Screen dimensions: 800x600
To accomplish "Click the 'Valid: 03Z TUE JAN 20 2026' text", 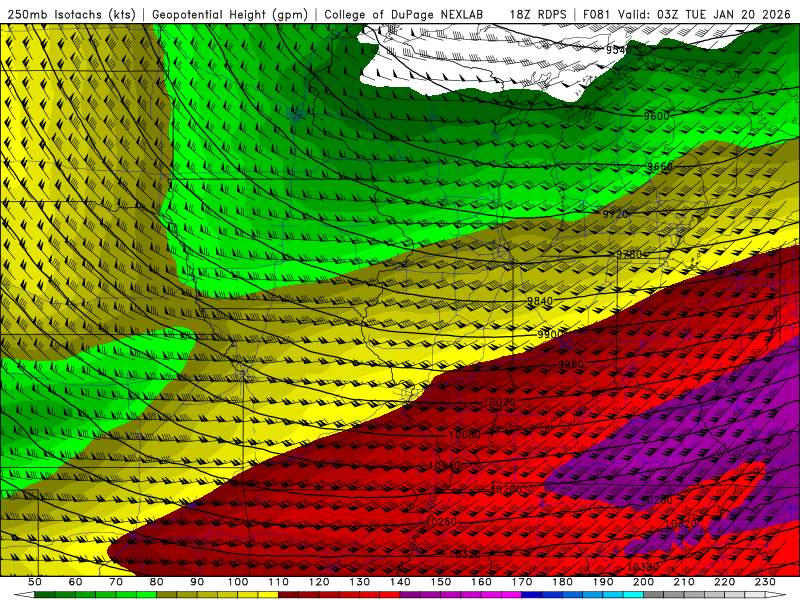I will 704,14.
